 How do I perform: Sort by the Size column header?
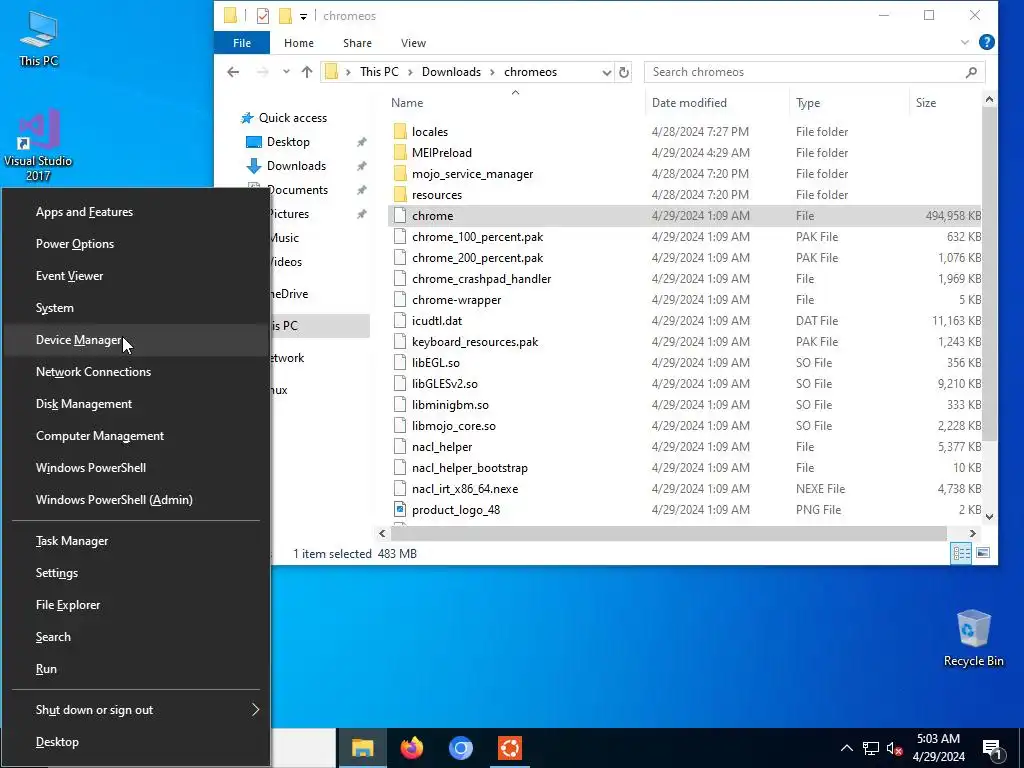pos(944,103)
